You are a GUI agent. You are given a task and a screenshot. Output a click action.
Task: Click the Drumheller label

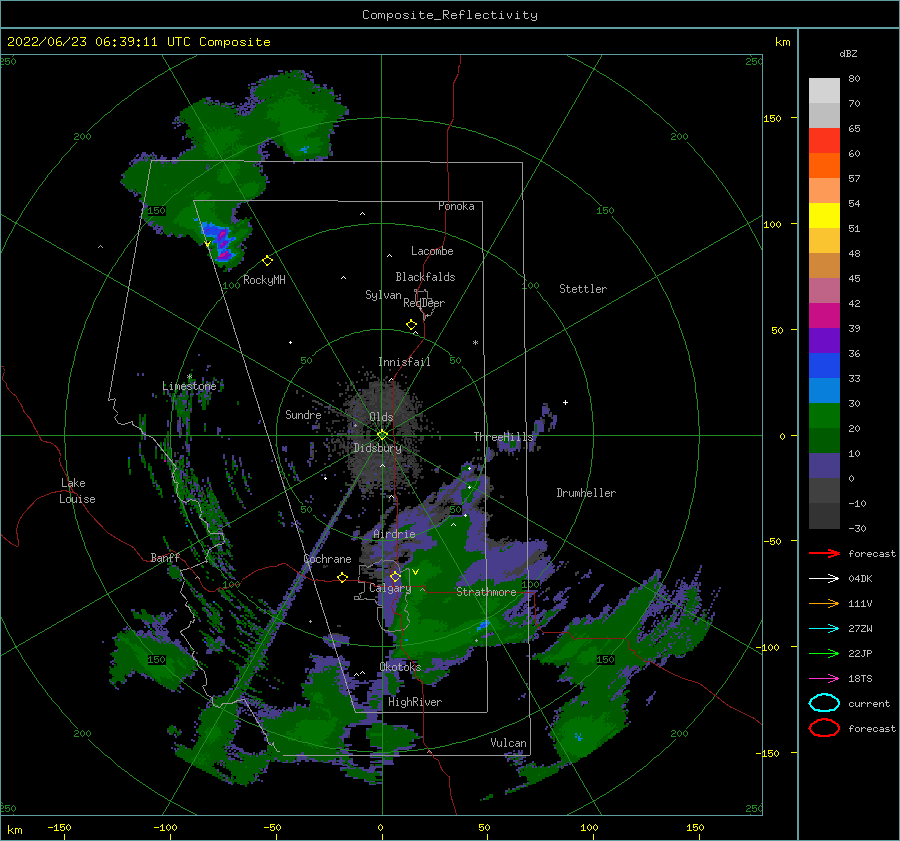[586, 493]
